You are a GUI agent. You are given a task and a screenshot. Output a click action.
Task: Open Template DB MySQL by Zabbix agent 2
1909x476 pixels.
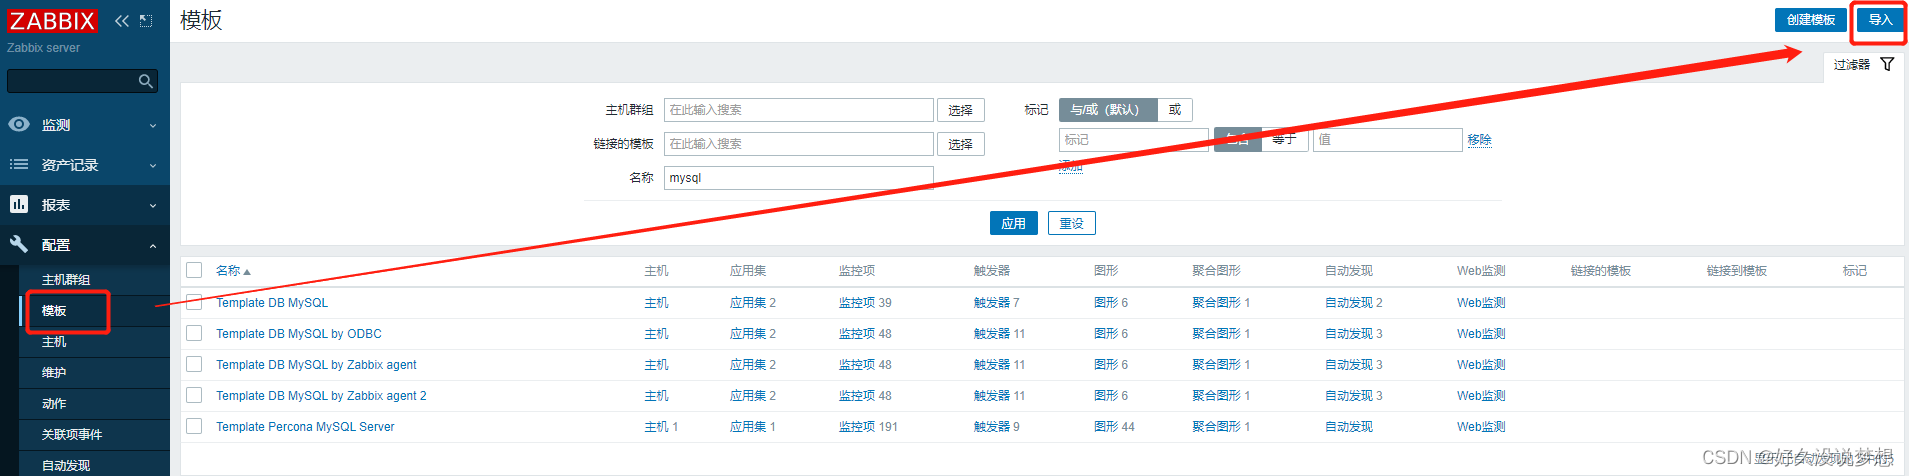coord(321,396)
